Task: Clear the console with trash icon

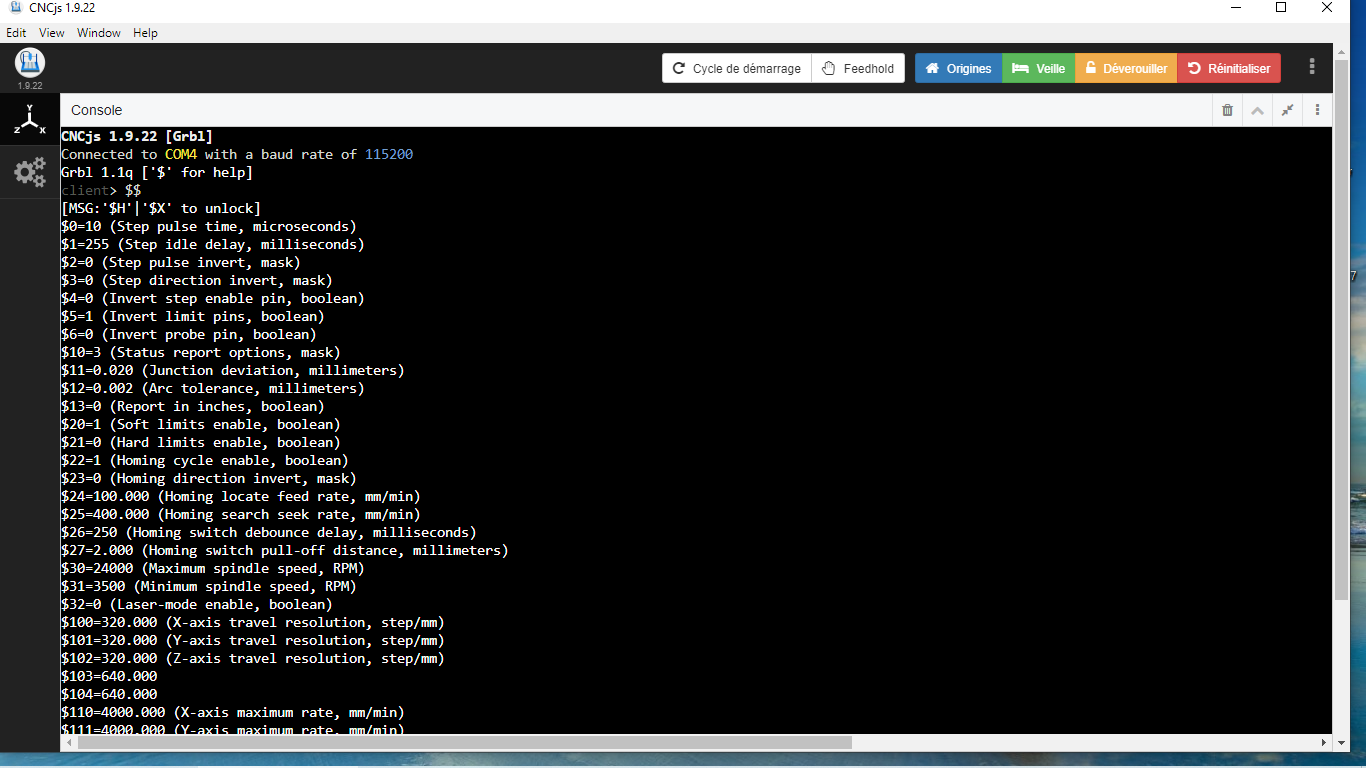Action: click(1228, 110)
